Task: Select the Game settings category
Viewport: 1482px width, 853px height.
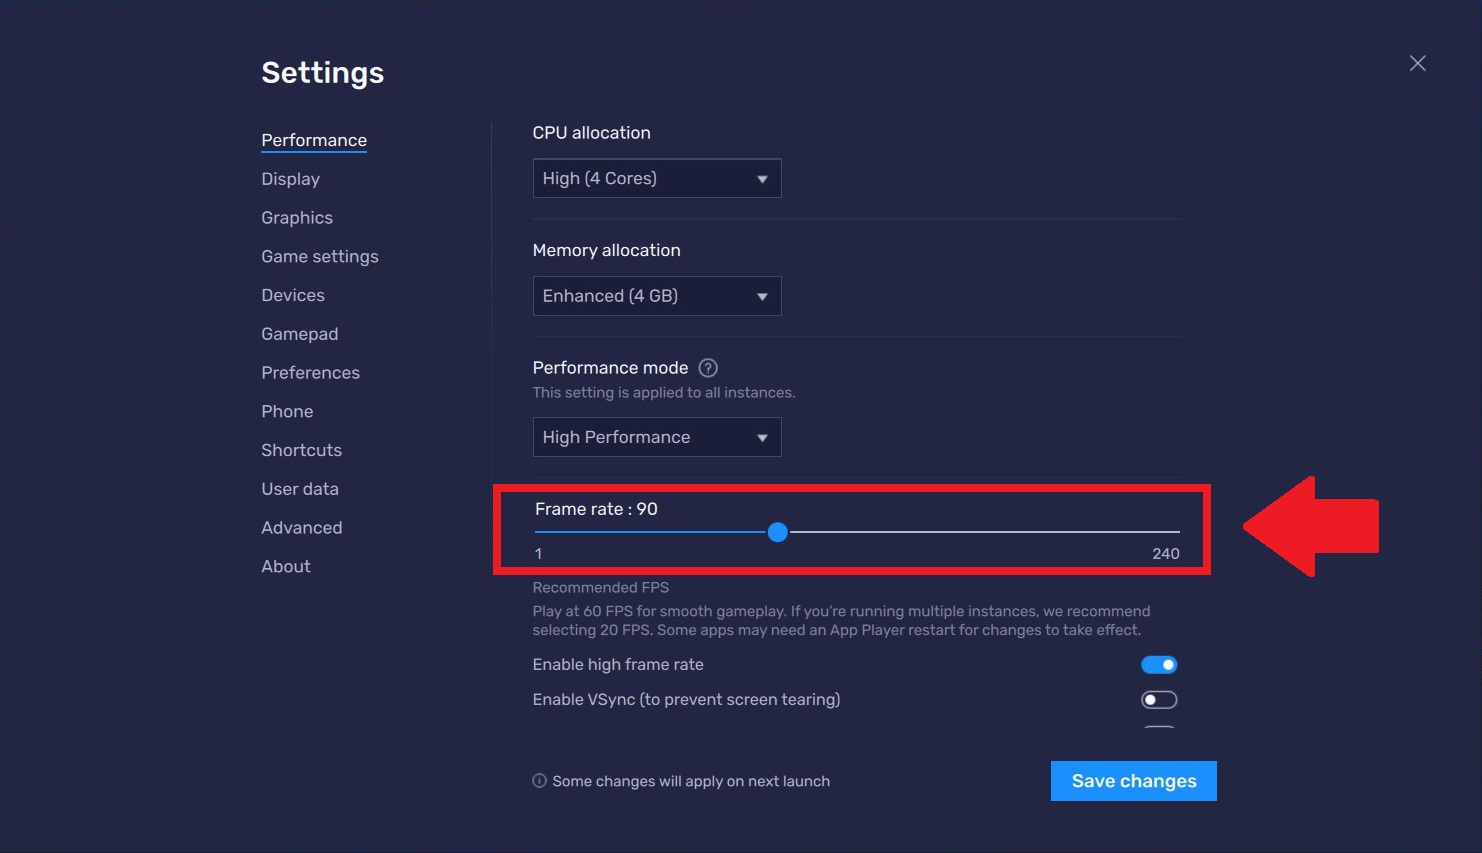Action: tap(319, 256)
